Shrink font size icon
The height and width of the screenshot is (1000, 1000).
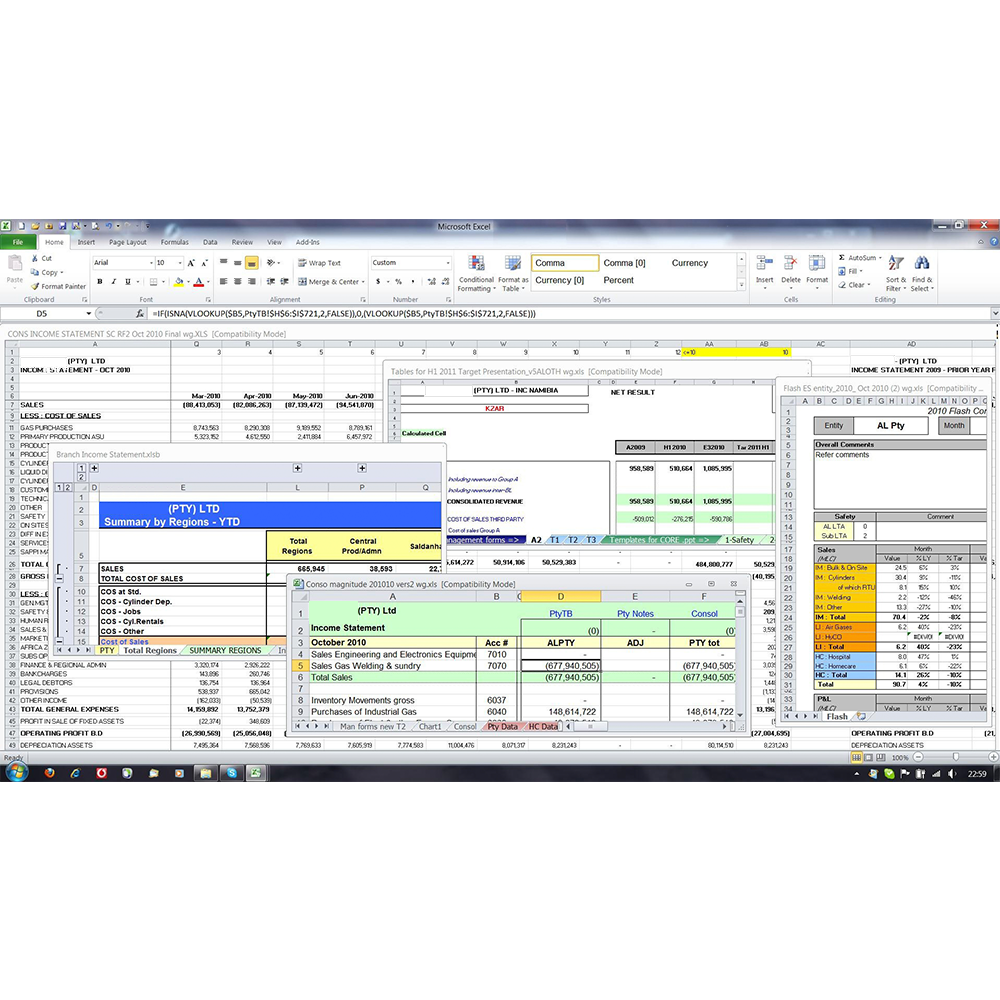pos(204,263)
